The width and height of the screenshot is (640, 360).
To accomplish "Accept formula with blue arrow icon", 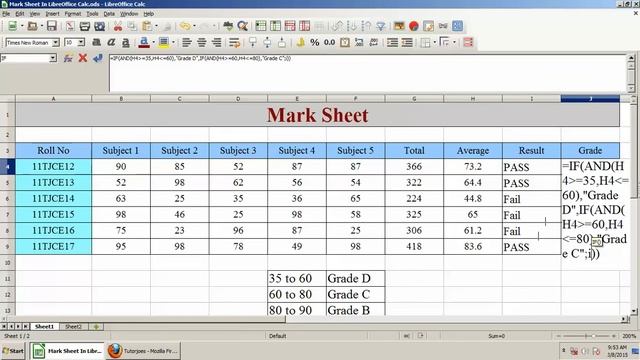I will (x=98, y=58).
